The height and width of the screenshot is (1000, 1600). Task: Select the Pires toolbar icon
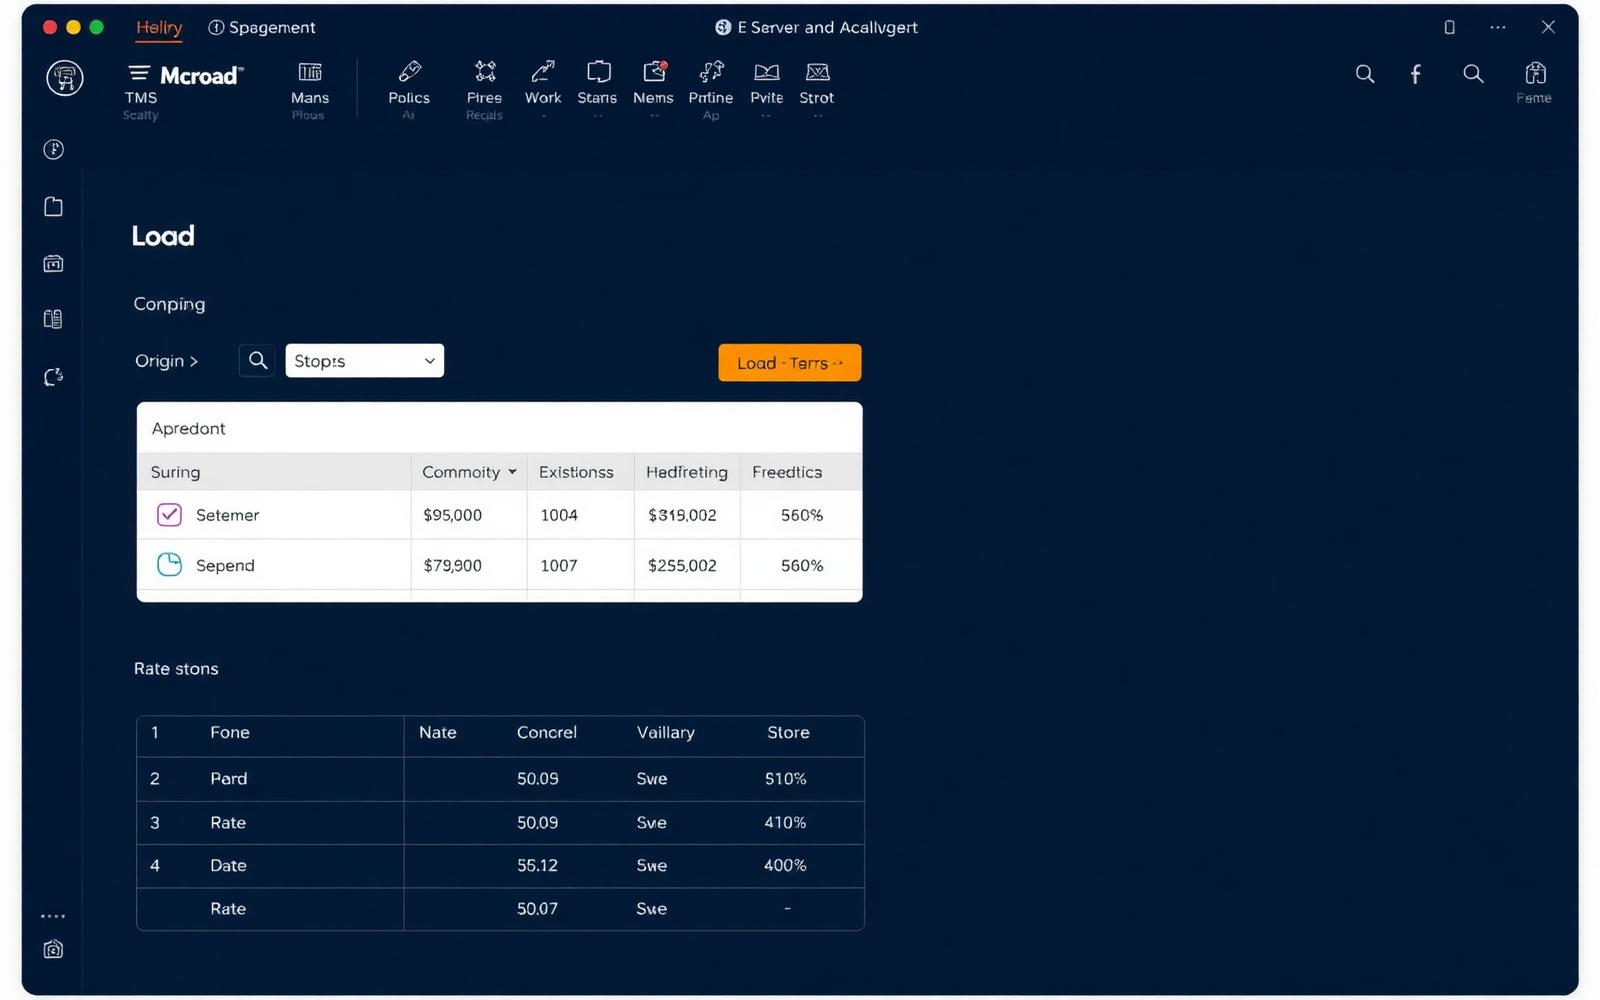tap(485, 72)
